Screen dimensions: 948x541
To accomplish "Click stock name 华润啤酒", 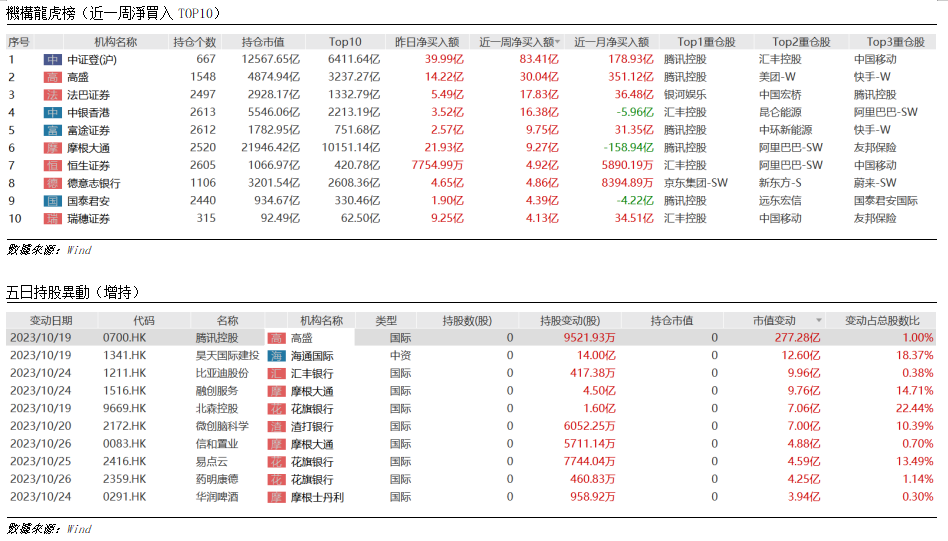I will point(216,497).
